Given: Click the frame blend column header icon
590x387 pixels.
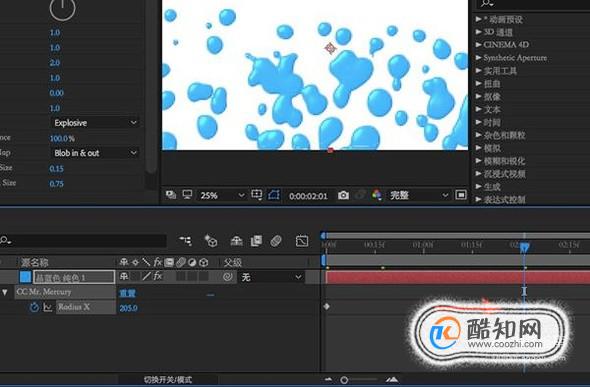Looking at the screenshot, I should [x=169, y=262].
